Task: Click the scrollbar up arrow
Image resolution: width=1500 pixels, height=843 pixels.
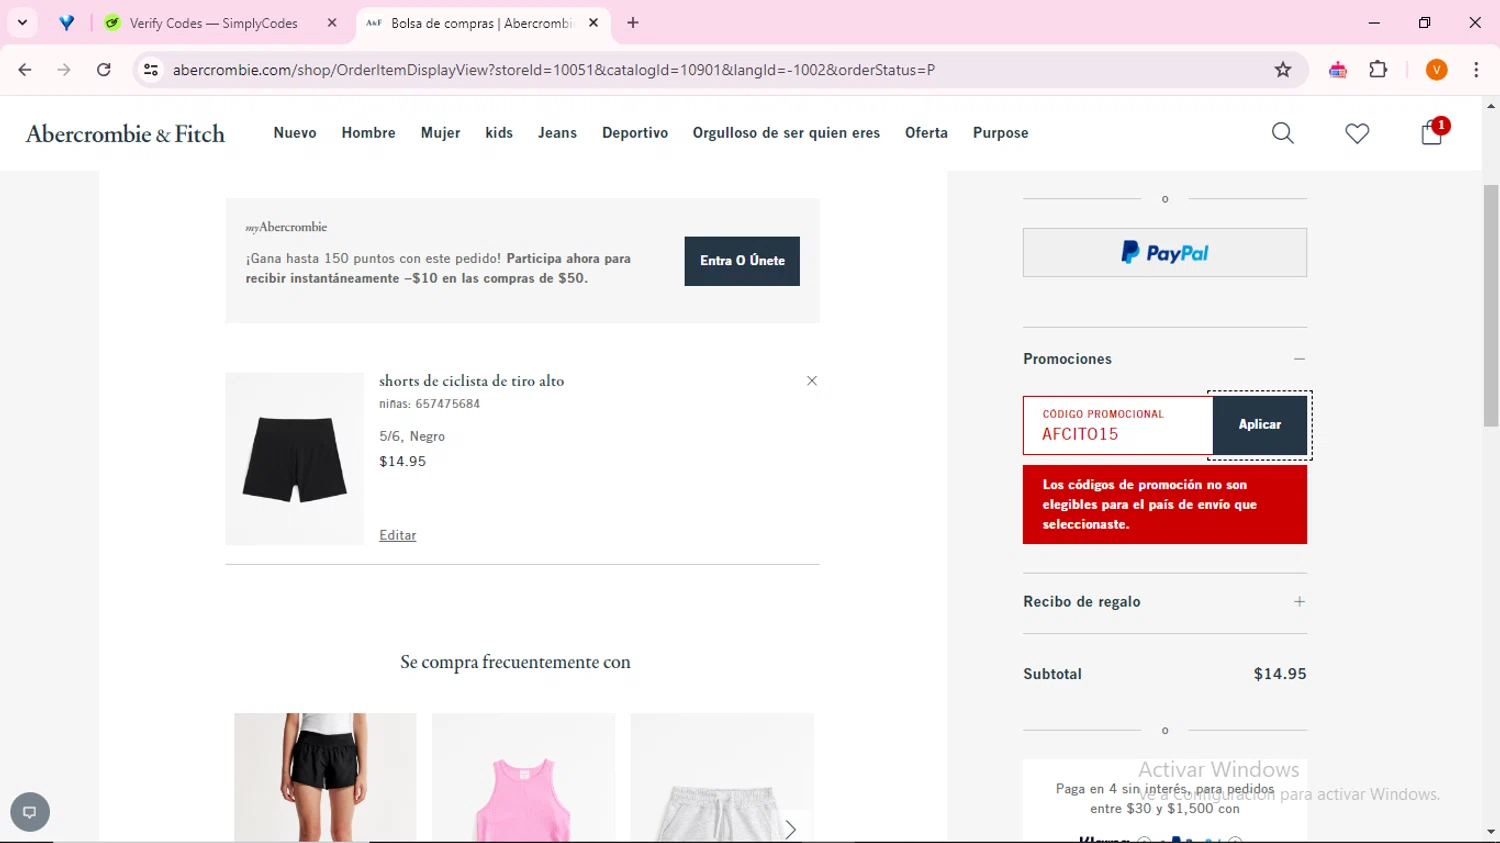Action: point(1491,105)
